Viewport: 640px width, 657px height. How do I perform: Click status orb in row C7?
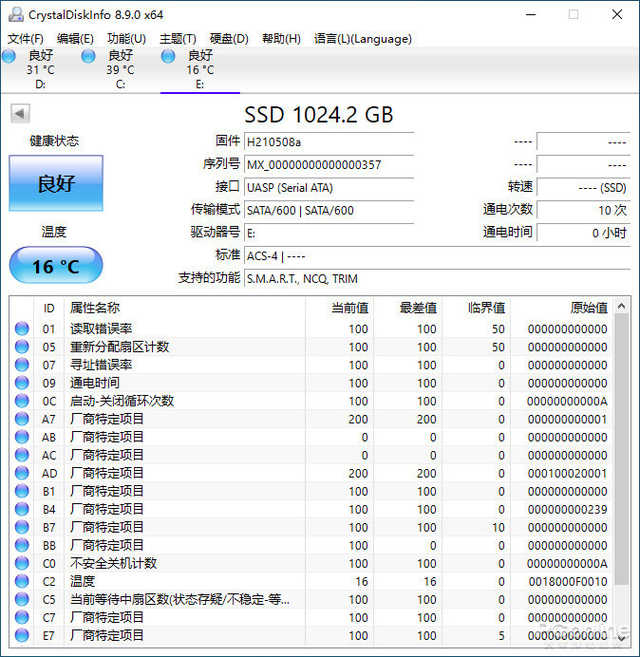[x=22, y=617]
